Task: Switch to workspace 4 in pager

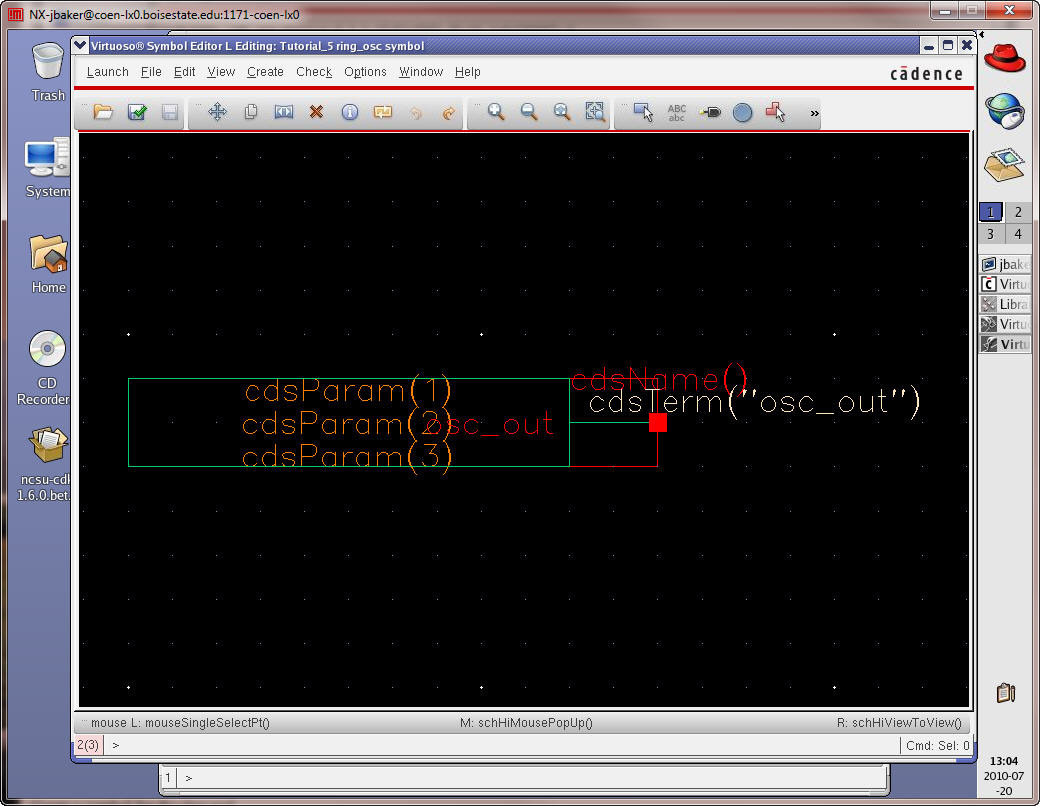Action: (x=1018, y=234)
